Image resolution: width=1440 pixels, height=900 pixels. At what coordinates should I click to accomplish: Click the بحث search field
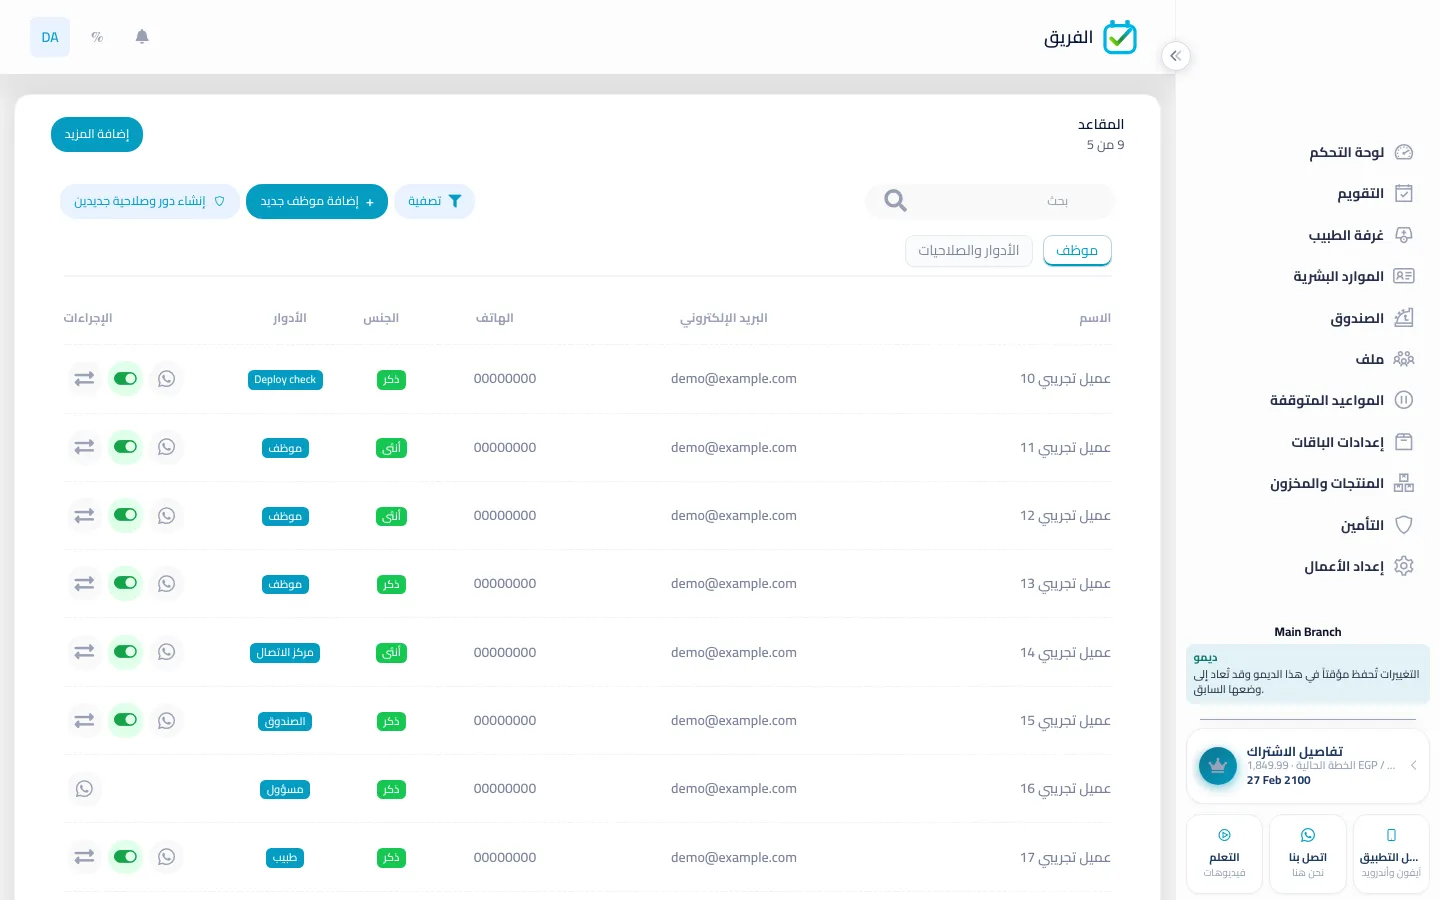(990, 201)
